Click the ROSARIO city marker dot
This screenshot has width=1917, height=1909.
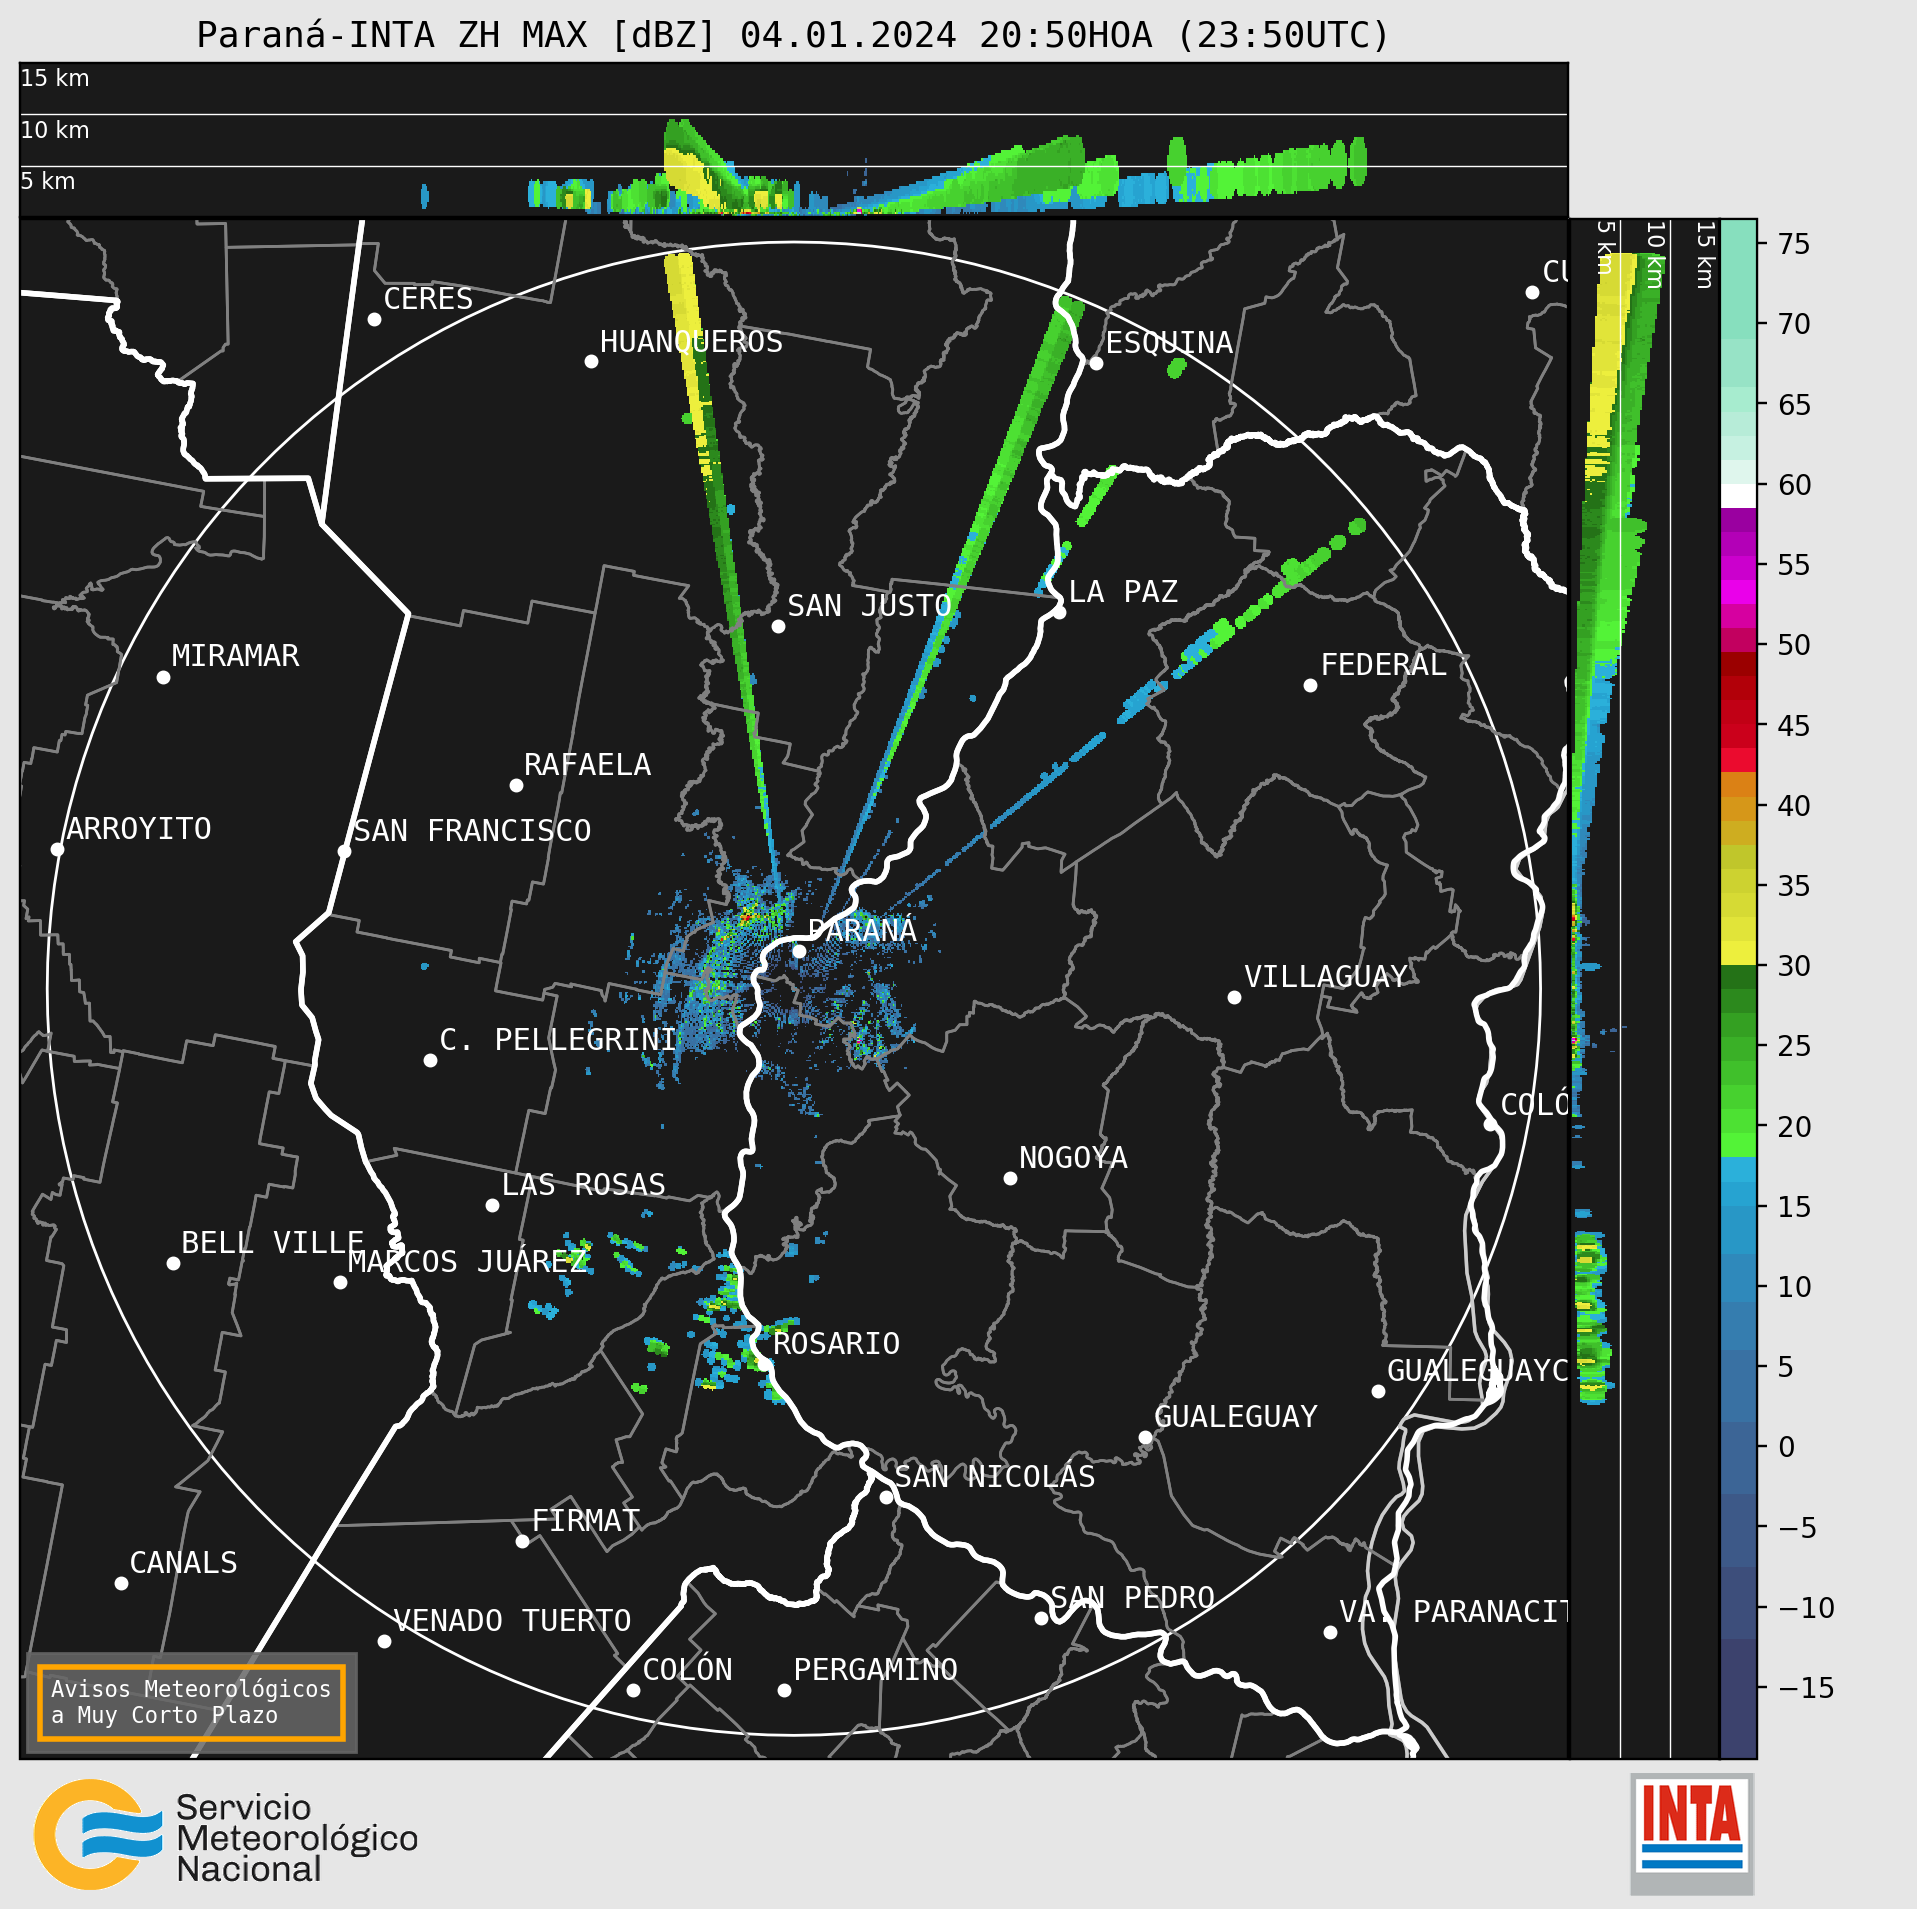(764, 1364)
